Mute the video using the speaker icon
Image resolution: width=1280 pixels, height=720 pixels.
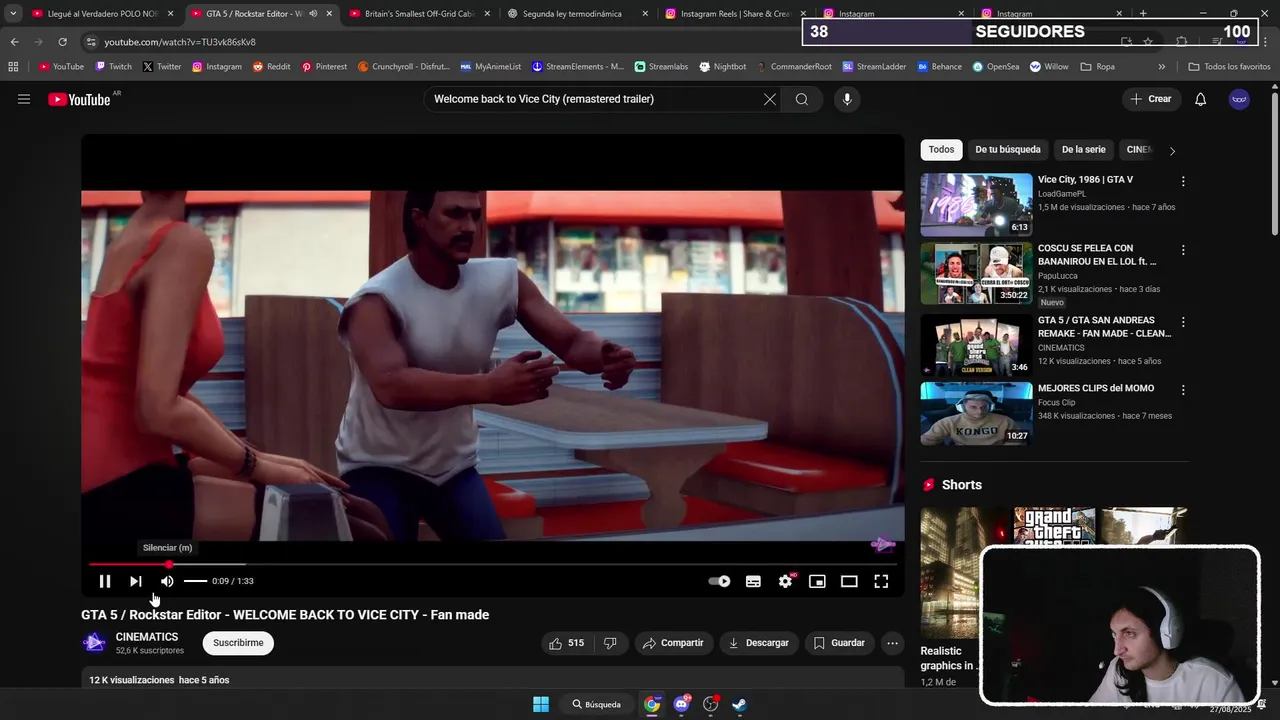click(x=167, y=581)
